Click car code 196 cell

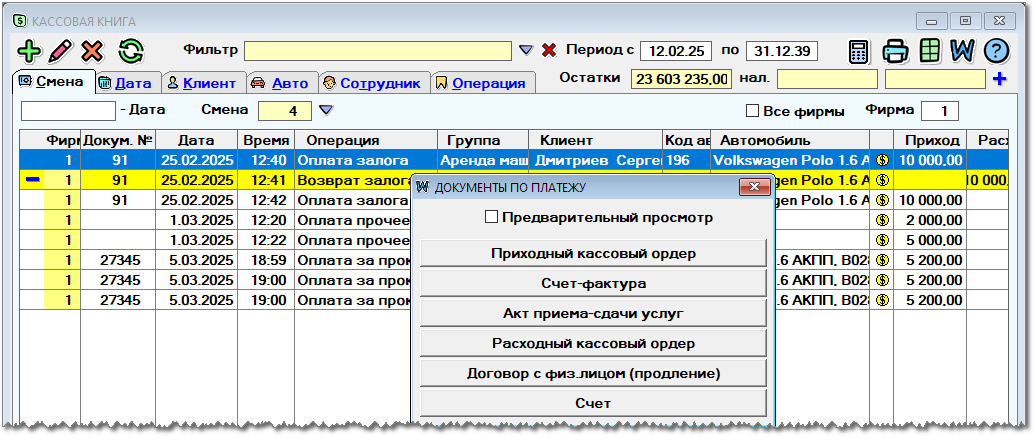[x=686, y=160]
